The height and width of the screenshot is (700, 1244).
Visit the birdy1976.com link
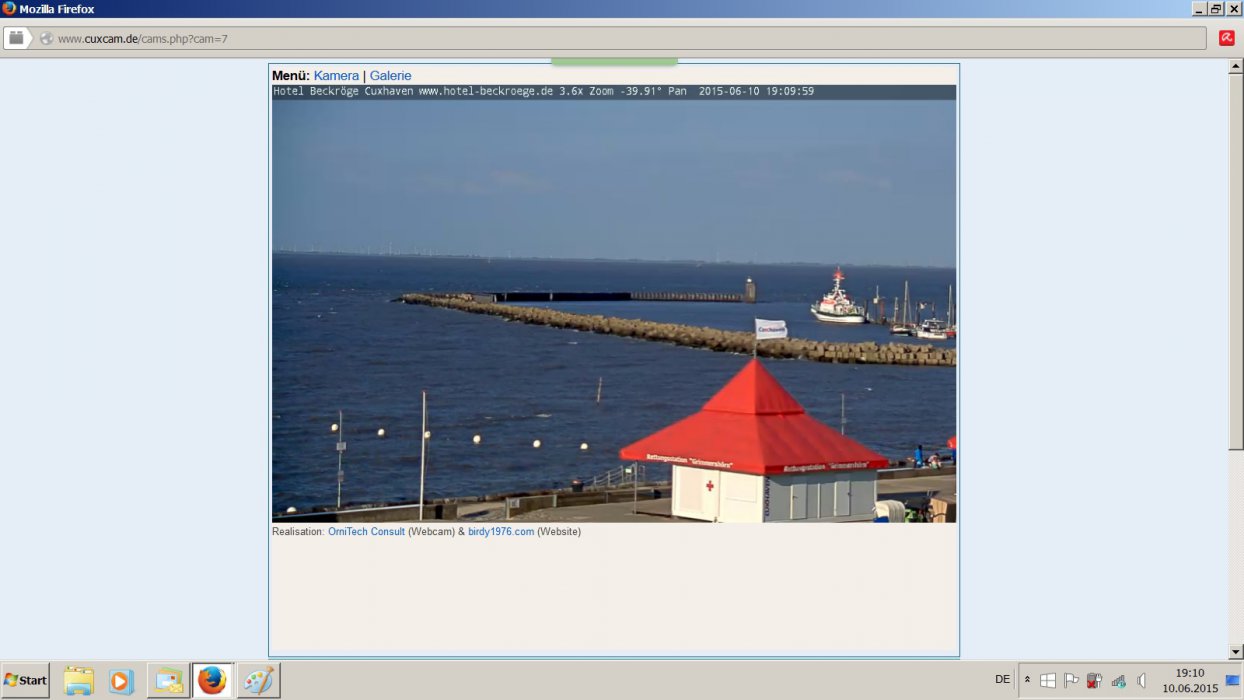point(501,532)
